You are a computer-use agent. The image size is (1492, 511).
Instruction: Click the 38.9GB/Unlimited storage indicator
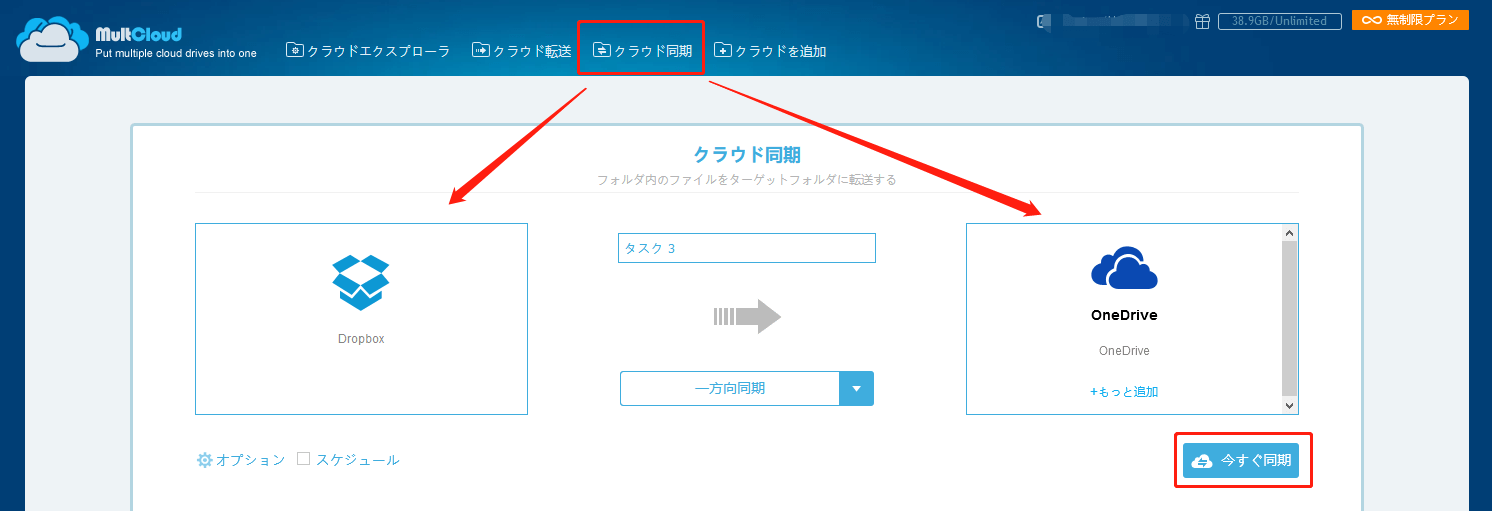pos(1279,20)
